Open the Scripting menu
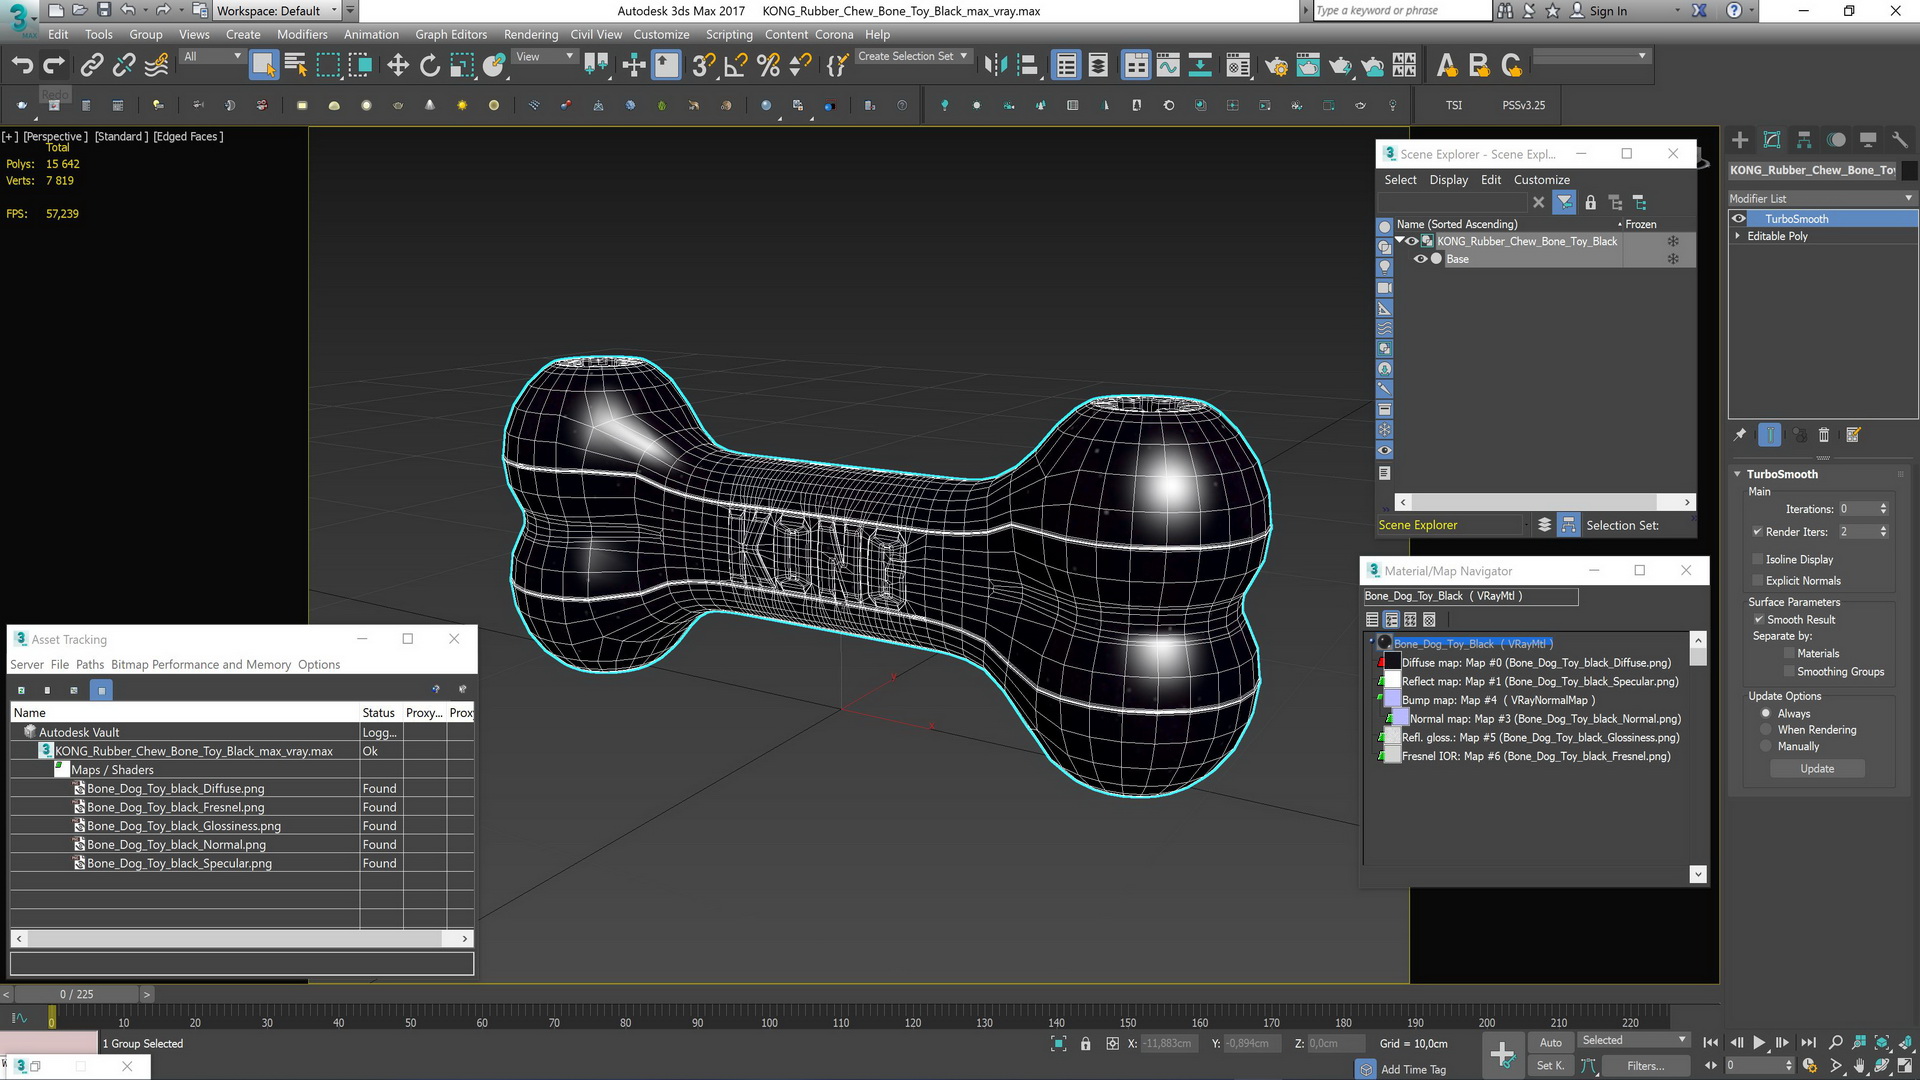 pyautogui.click(x=729, y=34)
